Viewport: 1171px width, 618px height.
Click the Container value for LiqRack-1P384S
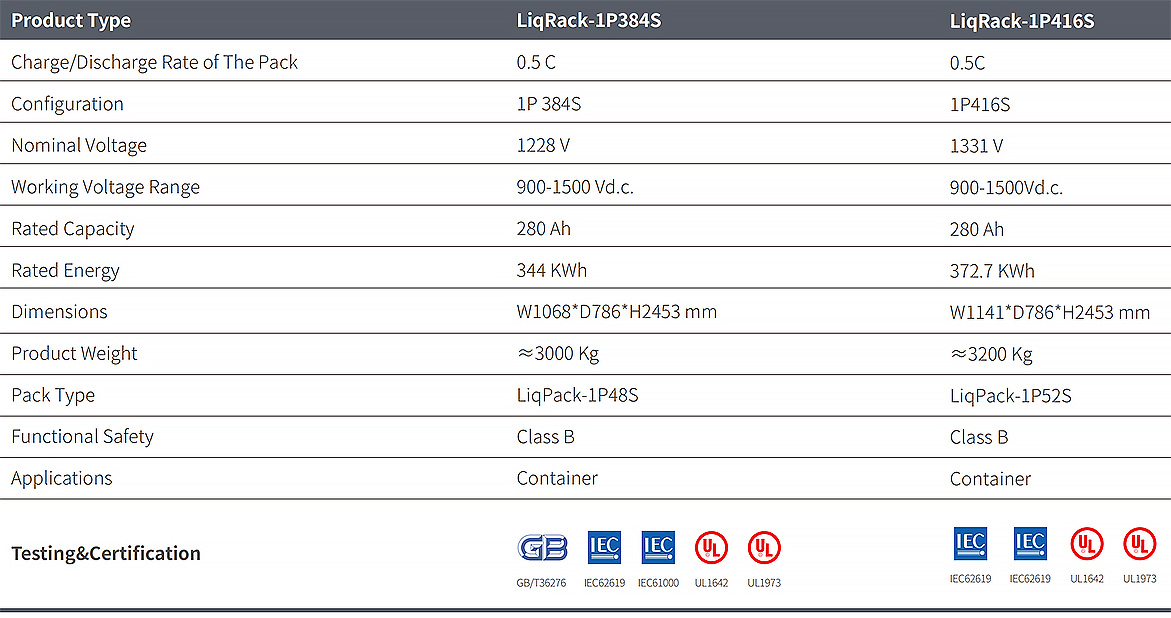click(557, 478)
